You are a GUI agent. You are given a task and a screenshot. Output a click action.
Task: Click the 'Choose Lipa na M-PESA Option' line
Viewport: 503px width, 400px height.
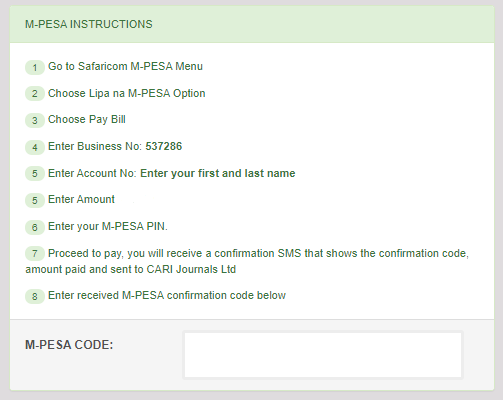pyautogui.click(x=127, y=93)
